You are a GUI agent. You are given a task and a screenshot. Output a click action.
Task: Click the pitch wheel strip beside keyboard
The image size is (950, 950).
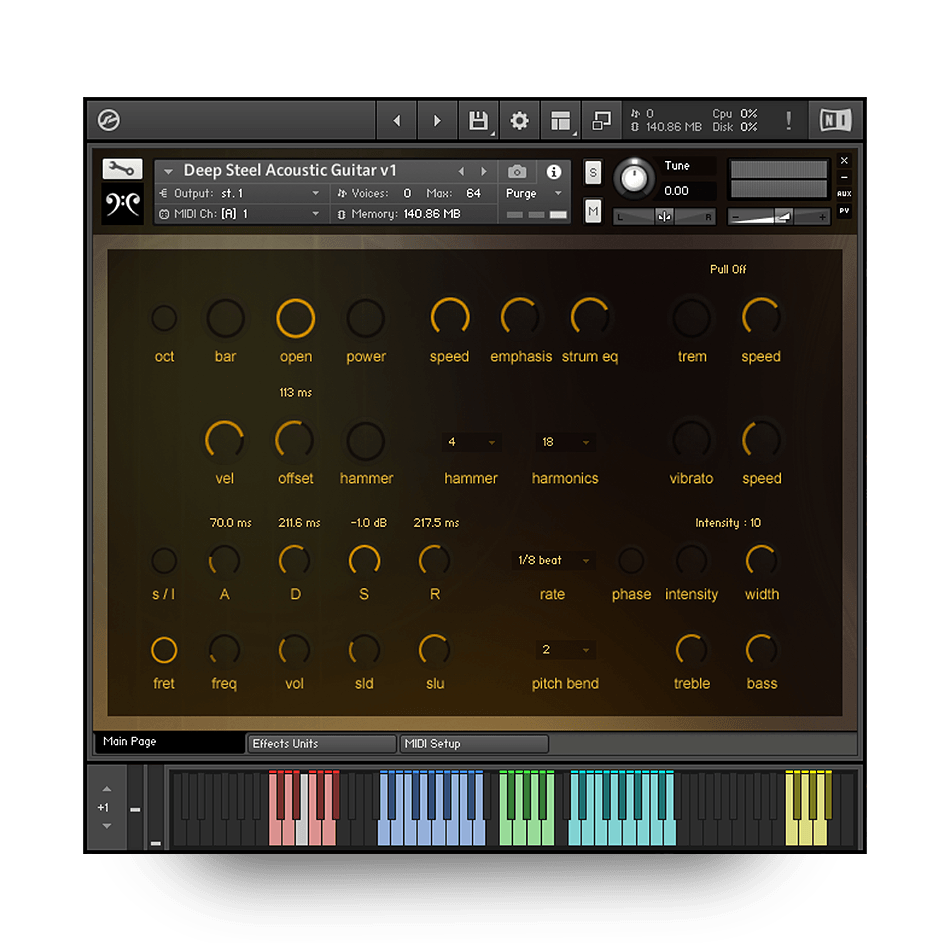coord(135,808)
